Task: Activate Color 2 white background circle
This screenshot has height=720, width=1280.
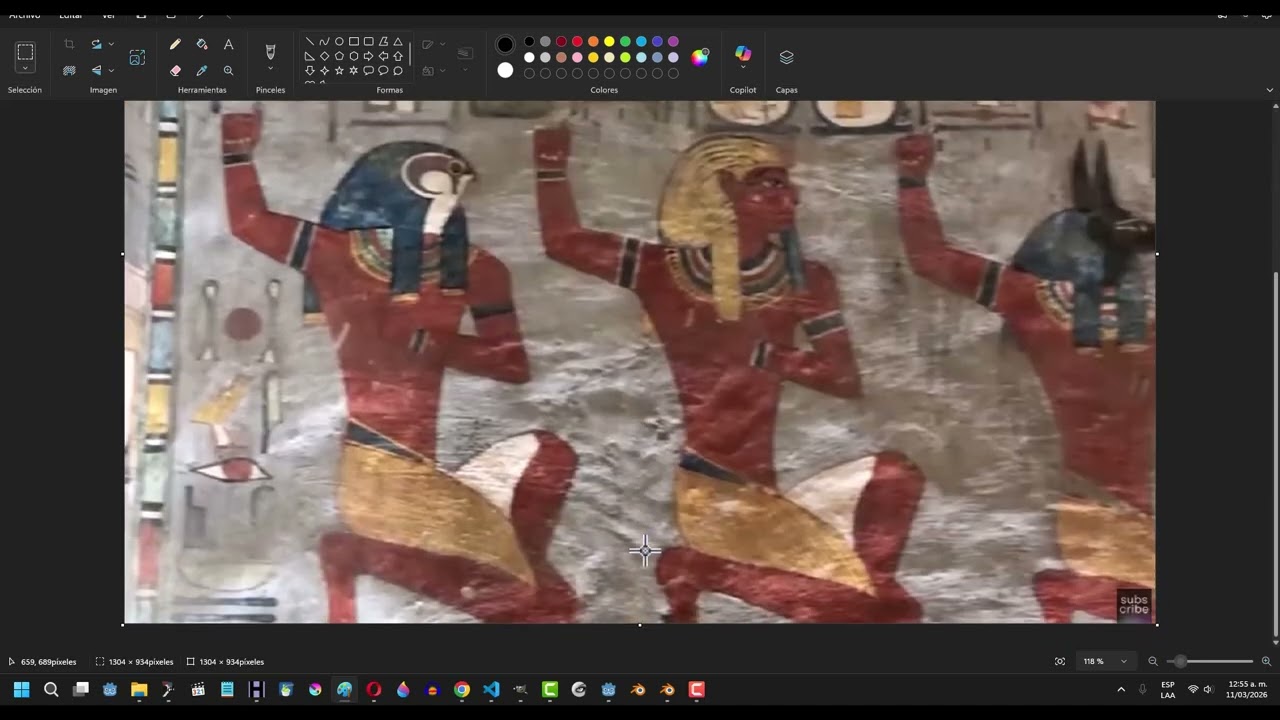Action: coord(505,70)
